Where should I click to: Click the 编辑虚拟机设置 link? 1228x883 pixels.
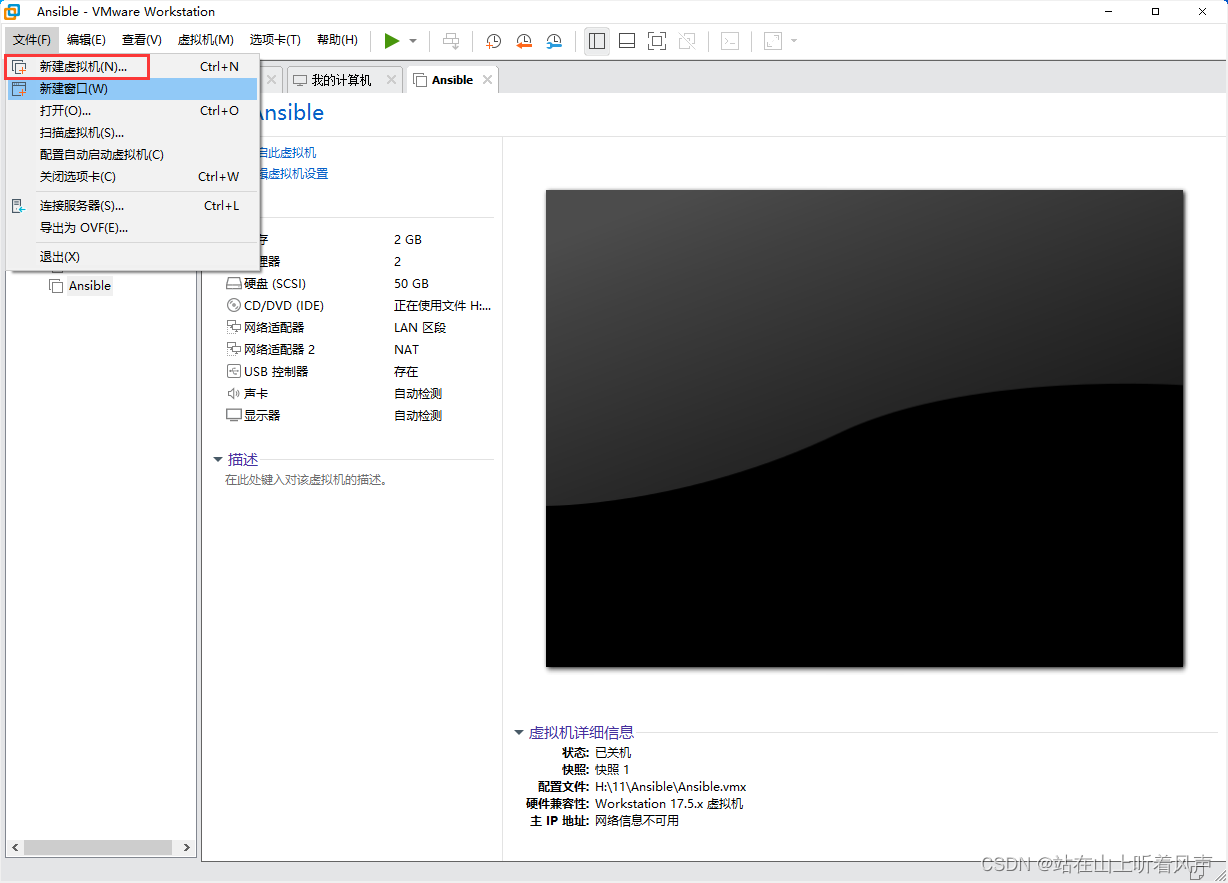point(292,174)
